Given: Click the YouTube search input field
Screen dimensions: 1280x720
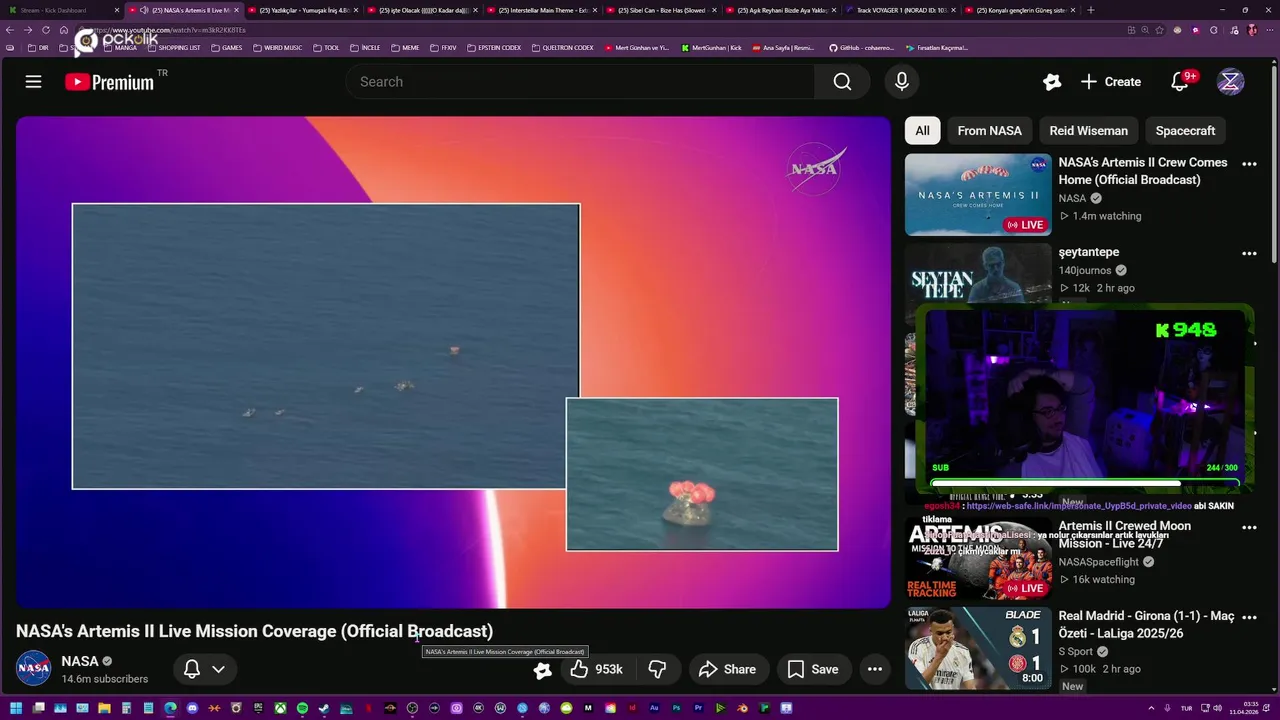Looking at the screenshot, I should tap(580, 82).
